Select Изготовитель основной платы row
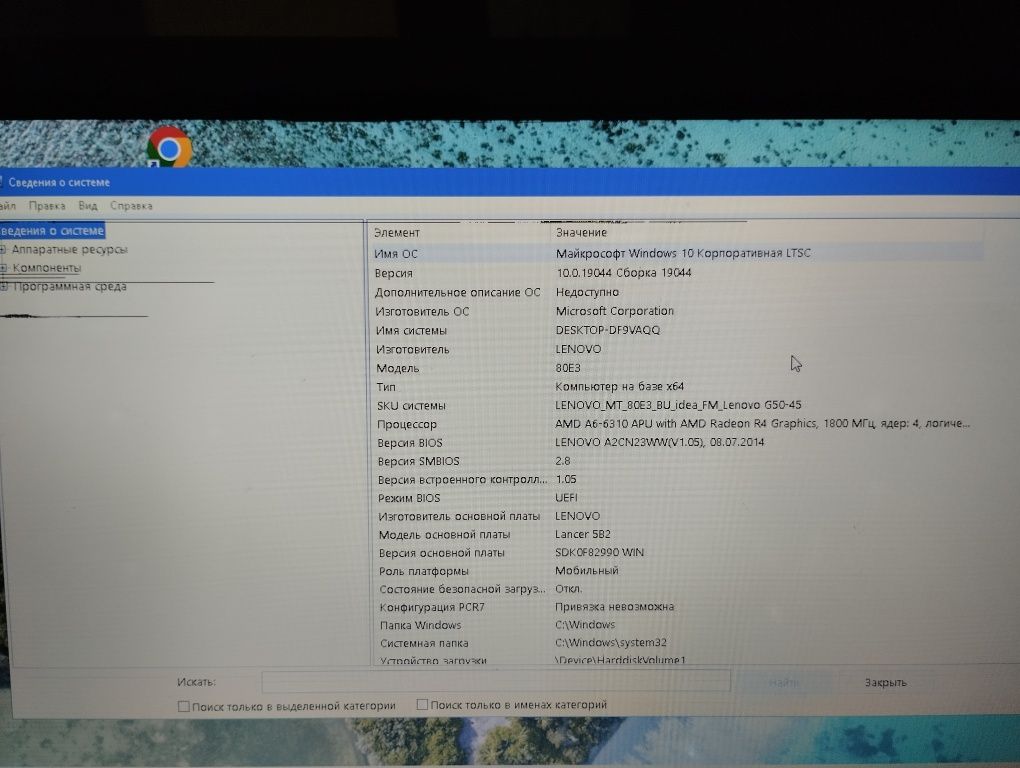This screenshot has width=1020, height=768. [x=677, y=516]
